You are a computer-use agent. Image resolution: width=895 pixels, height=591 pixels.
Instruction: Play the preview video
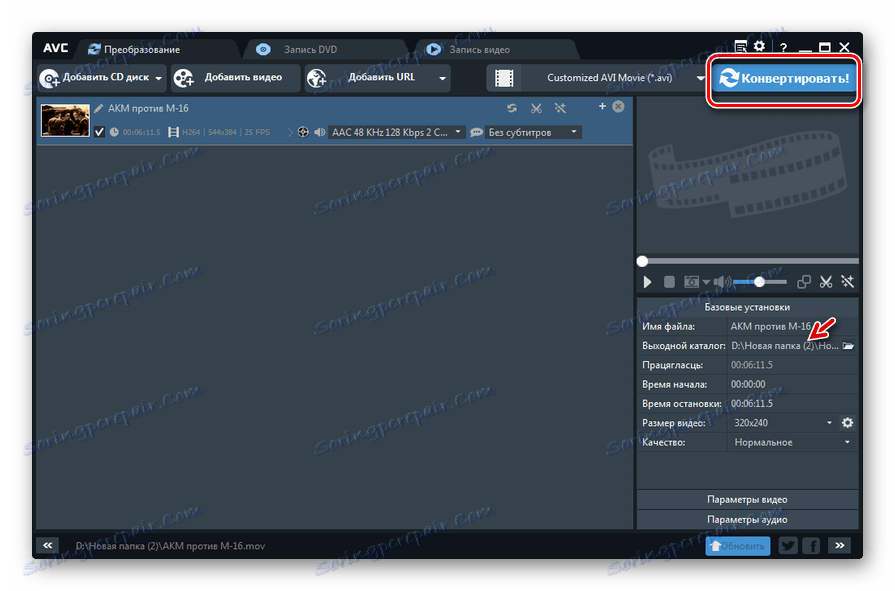tap(647, 282)
